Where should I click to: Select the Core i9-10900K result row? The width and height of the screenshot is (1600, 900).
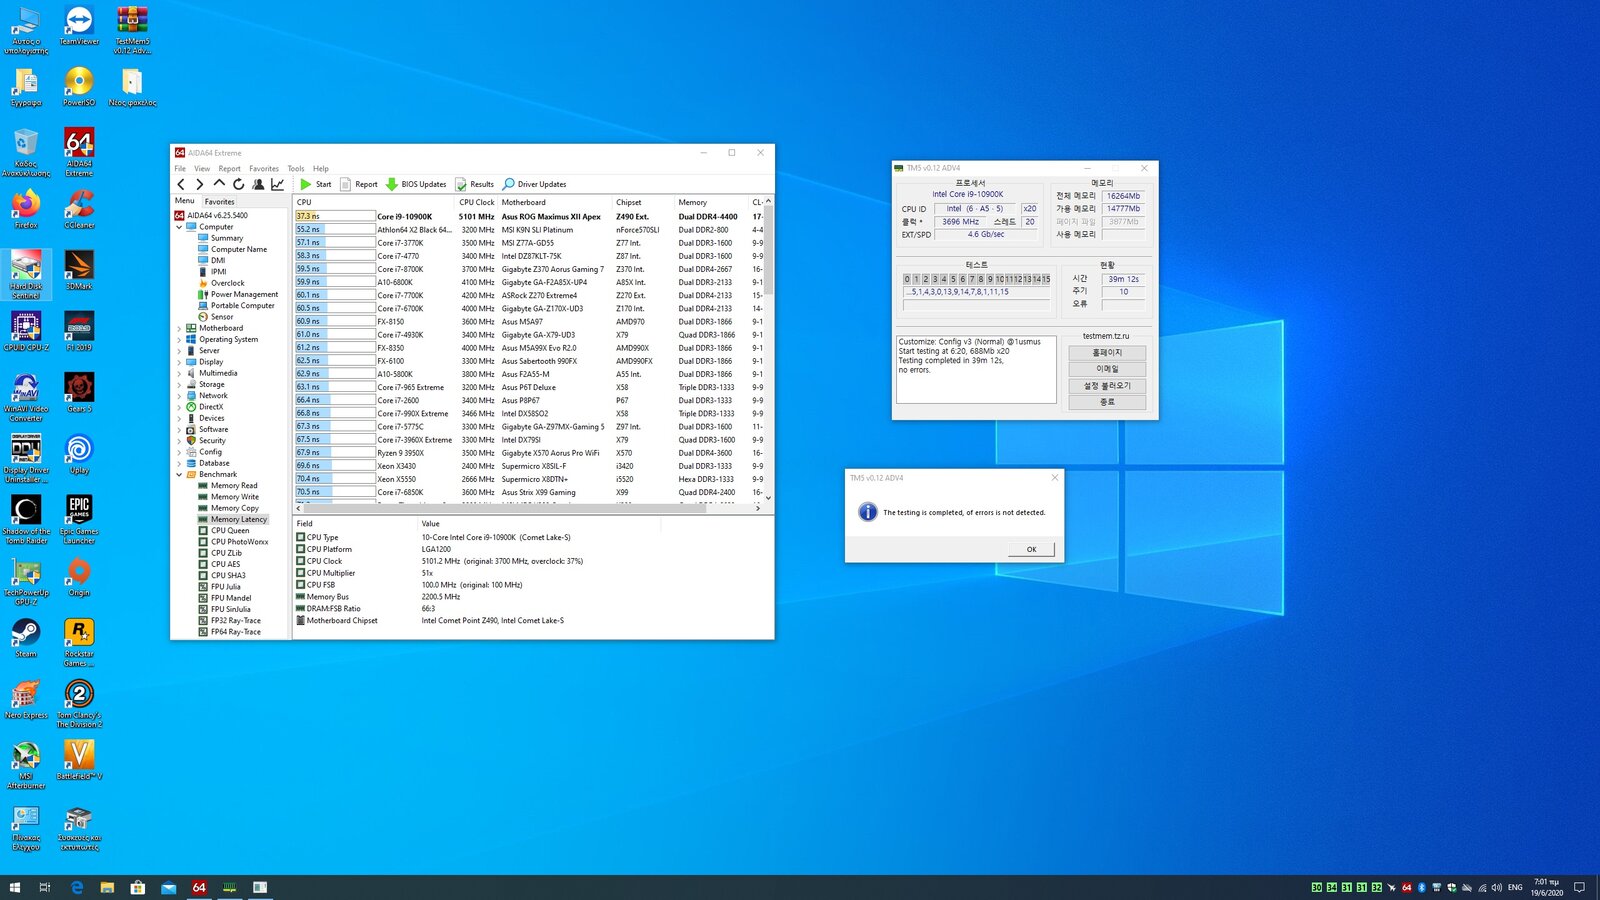point(528,216)
